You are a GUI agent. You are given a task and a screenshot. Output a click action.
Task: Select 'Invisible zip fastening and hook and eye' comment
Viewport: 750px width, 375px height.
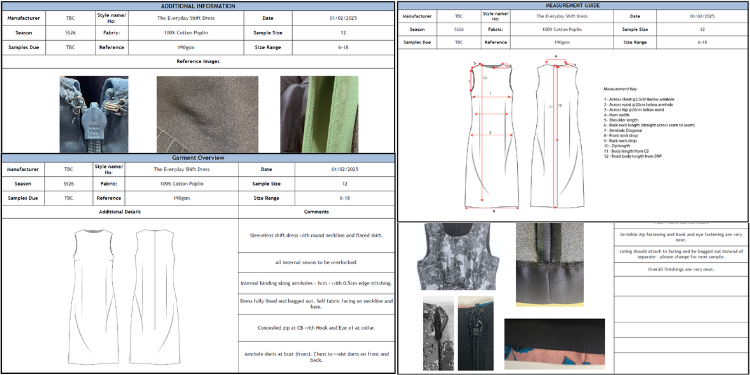(681, 238)
